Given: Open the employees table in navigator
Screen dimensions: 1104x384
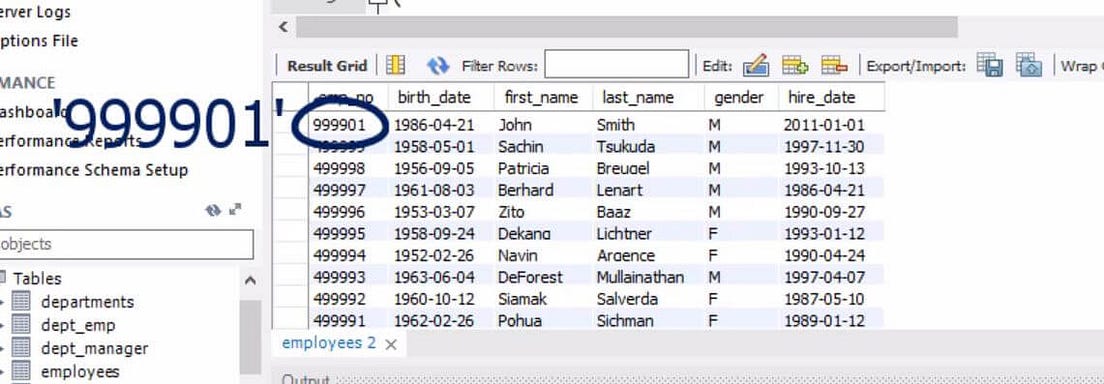Looking at the screenshot, I should point(80,371).
